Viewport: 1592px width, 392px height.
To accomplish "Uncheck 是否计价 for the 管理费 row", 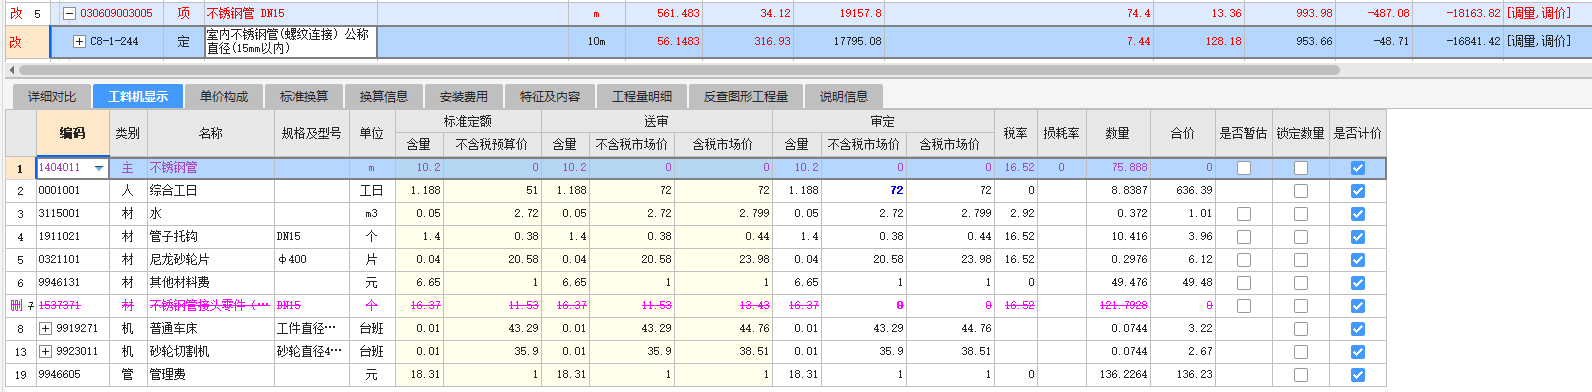I will tap(1358, 375).
